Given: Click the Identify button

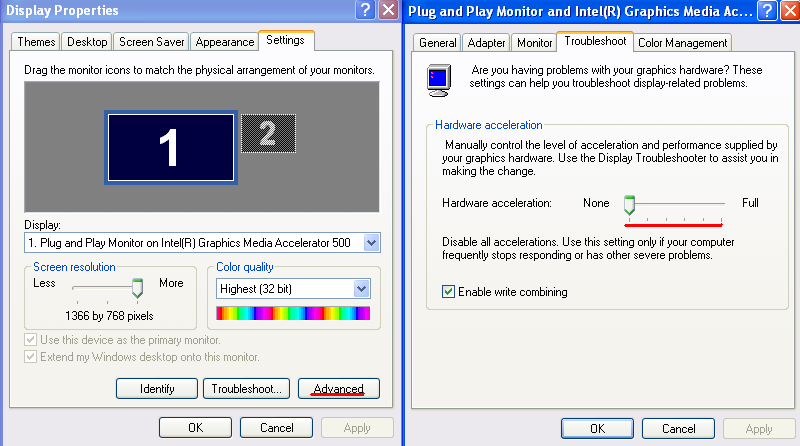Looking at the screenshot, I should pos(157,389).
